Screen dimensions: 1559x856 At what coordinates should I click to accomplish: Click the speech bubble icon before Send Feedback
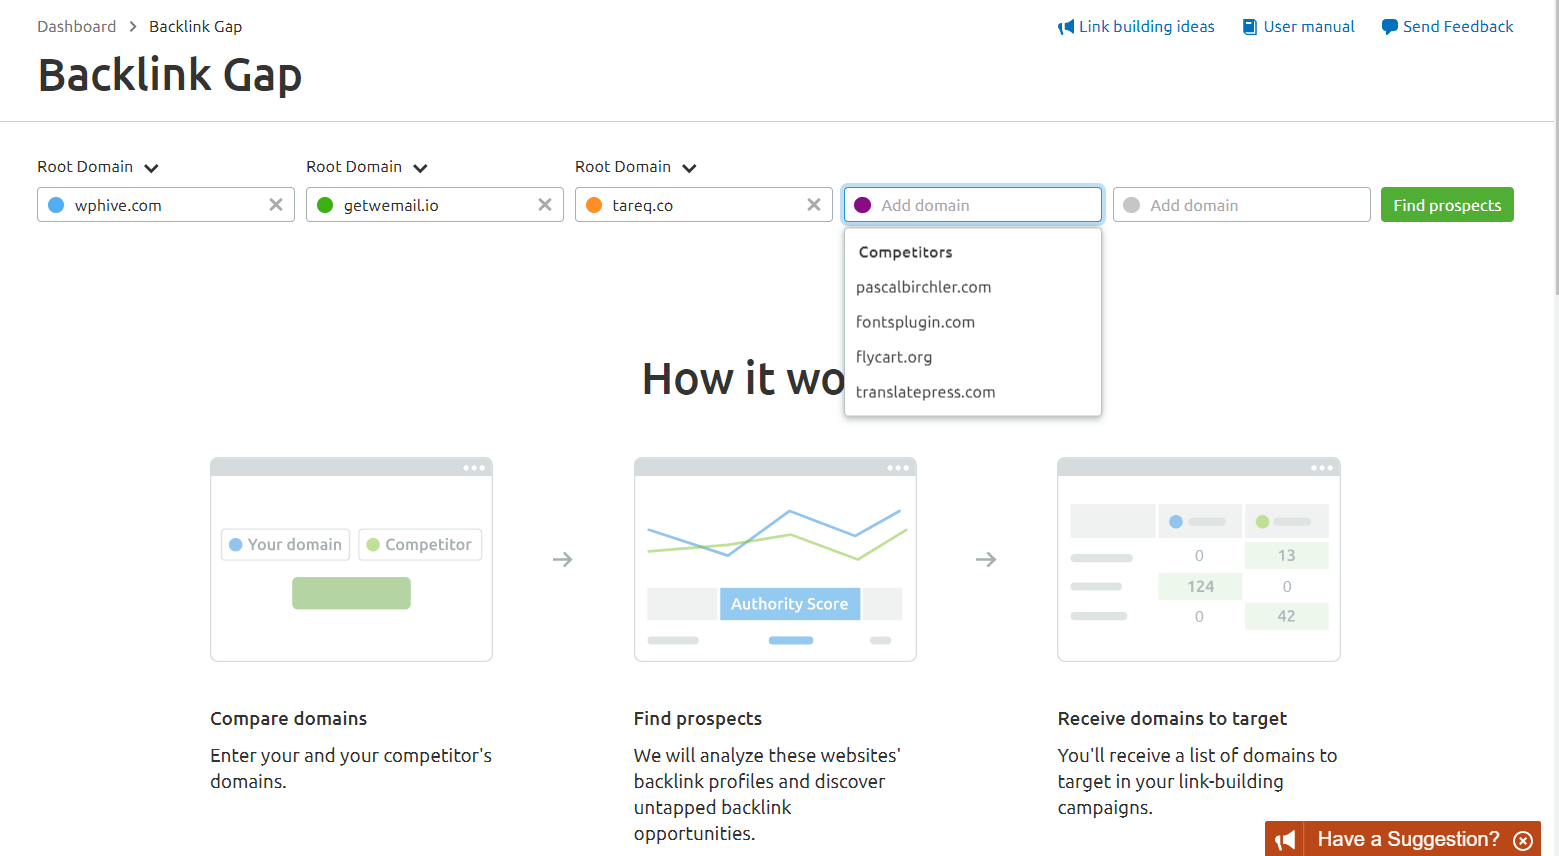point(1390,26)
